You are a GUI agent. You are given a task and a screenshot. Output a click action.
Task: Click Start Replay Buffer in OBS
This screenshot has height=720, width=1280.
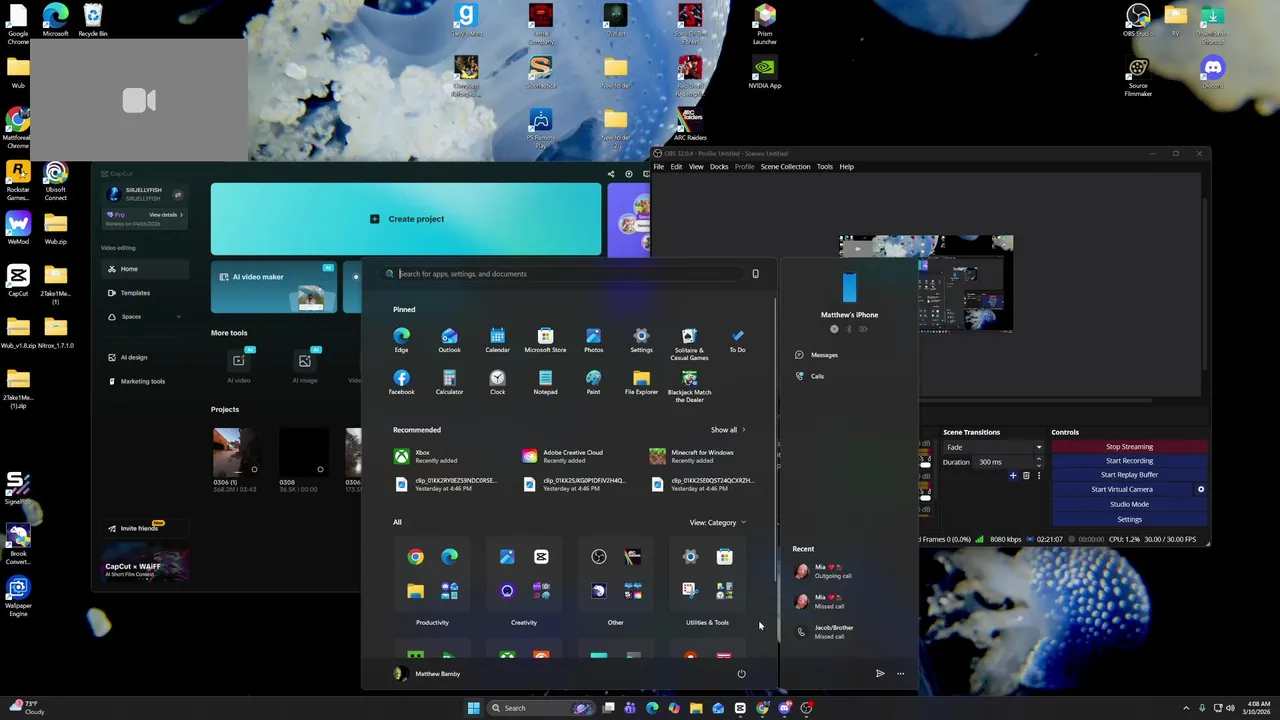[1129, 475]
